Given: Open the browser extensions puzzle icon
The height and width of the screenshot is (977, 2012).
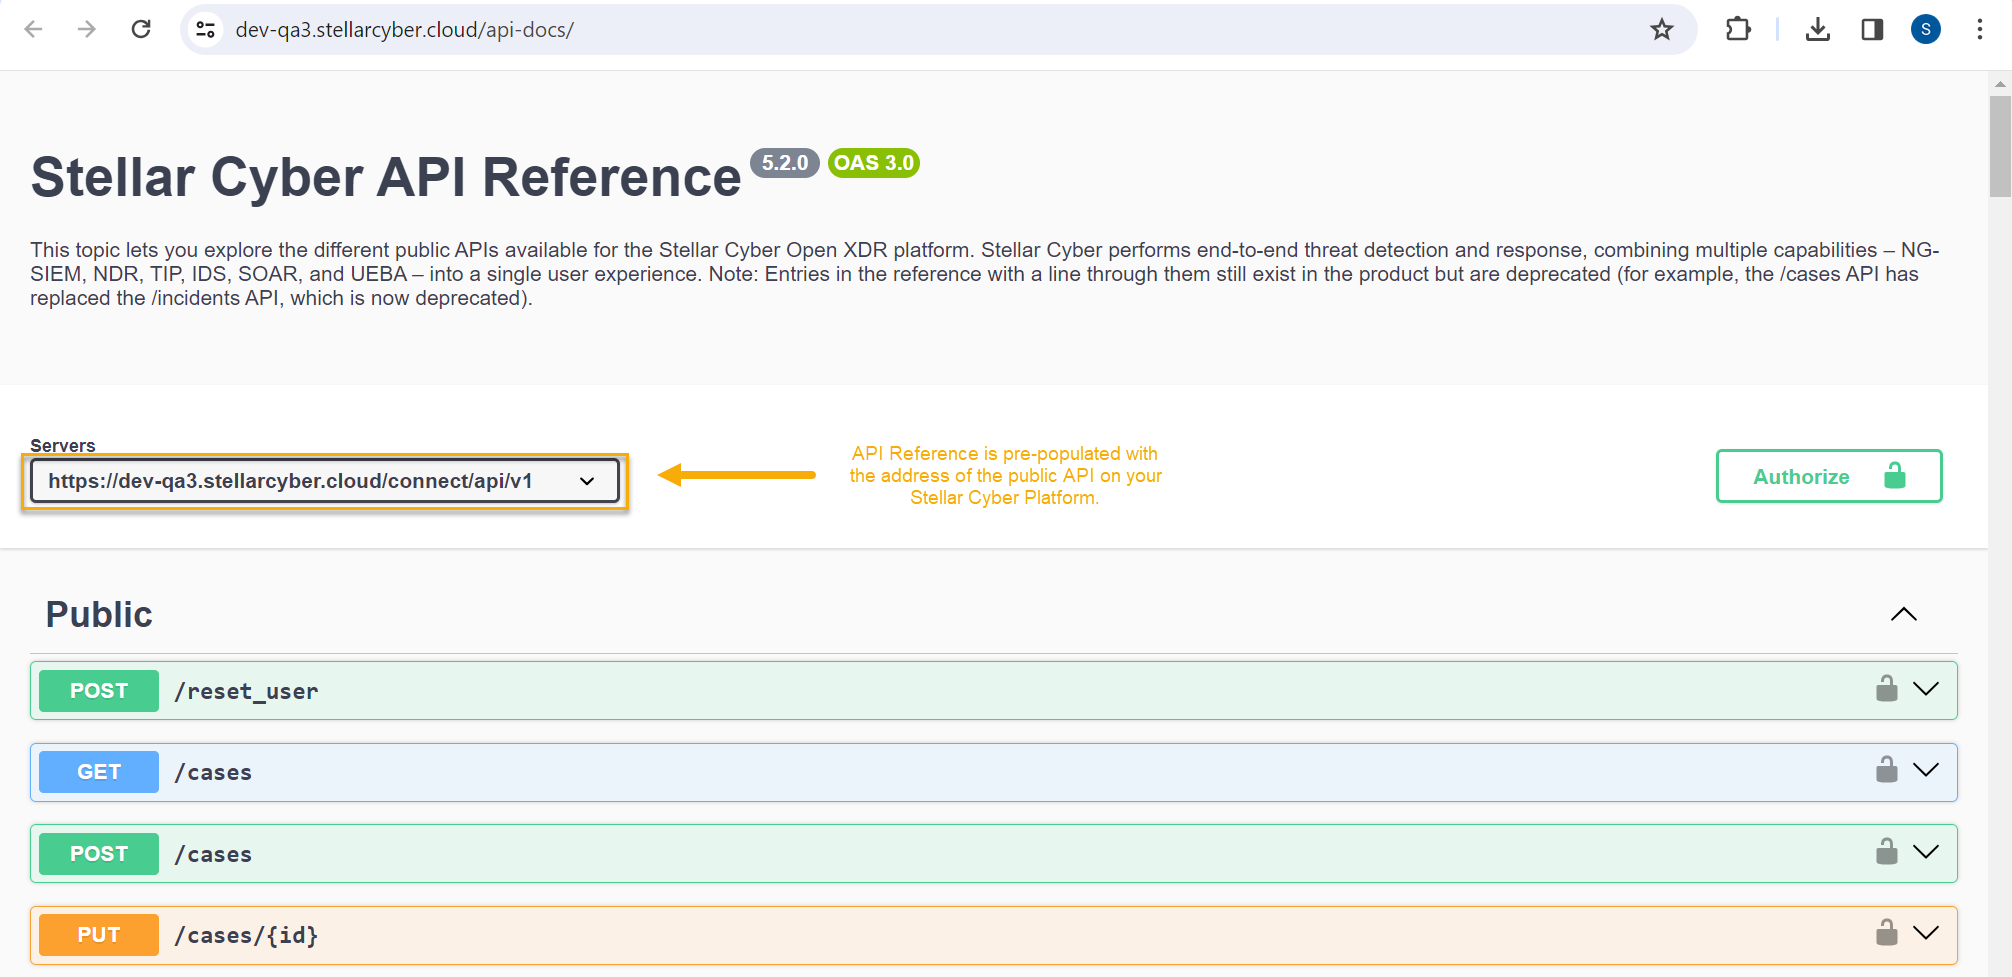Looking at the screenshot, I should pos(1738,30).
